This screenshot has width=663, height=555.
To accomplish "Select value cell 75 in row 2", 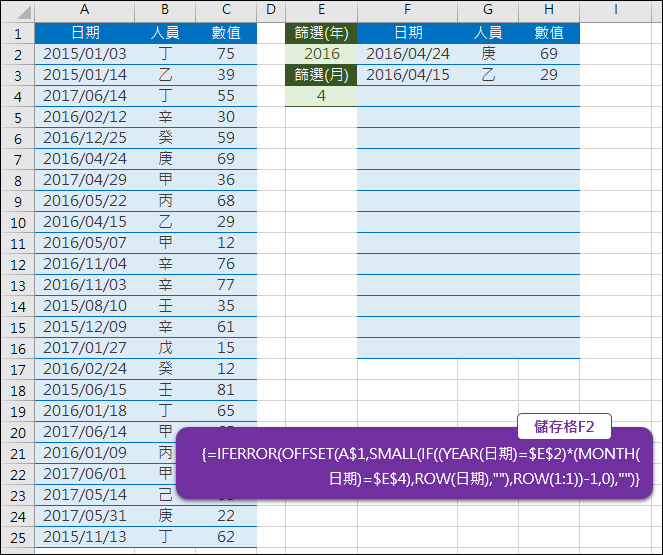I will click(226, 54).
